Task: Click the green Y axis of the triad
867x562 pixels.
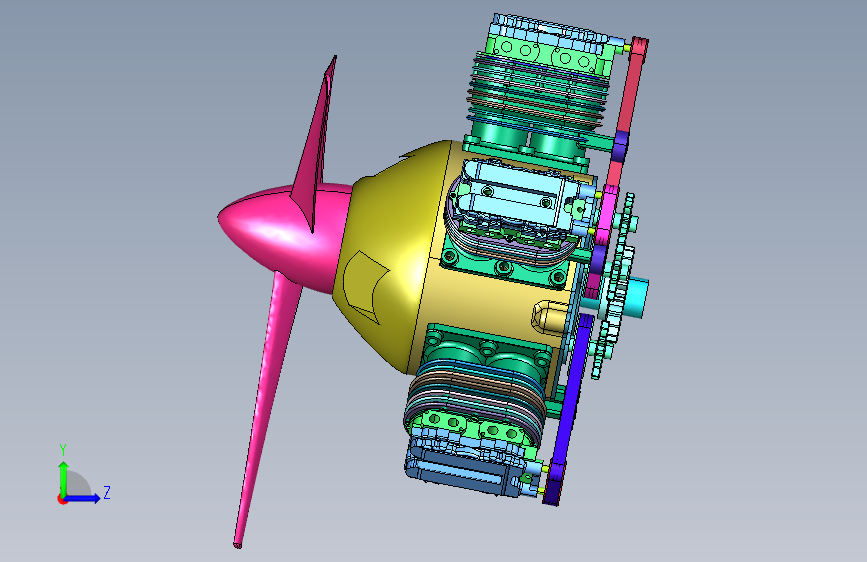Action: pos(64,480)
